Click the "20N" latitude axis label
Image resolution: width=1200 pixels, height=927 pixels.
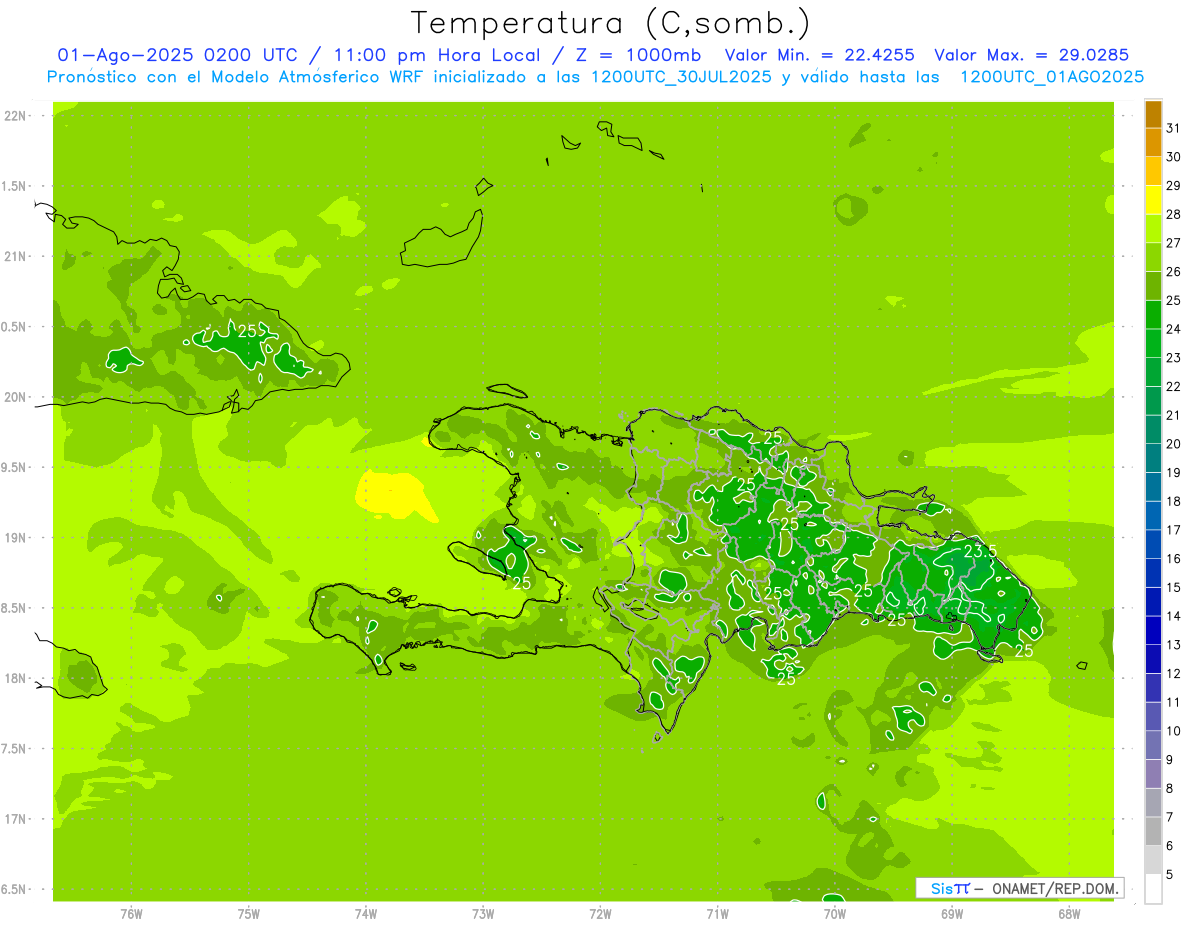coord(14,397)
